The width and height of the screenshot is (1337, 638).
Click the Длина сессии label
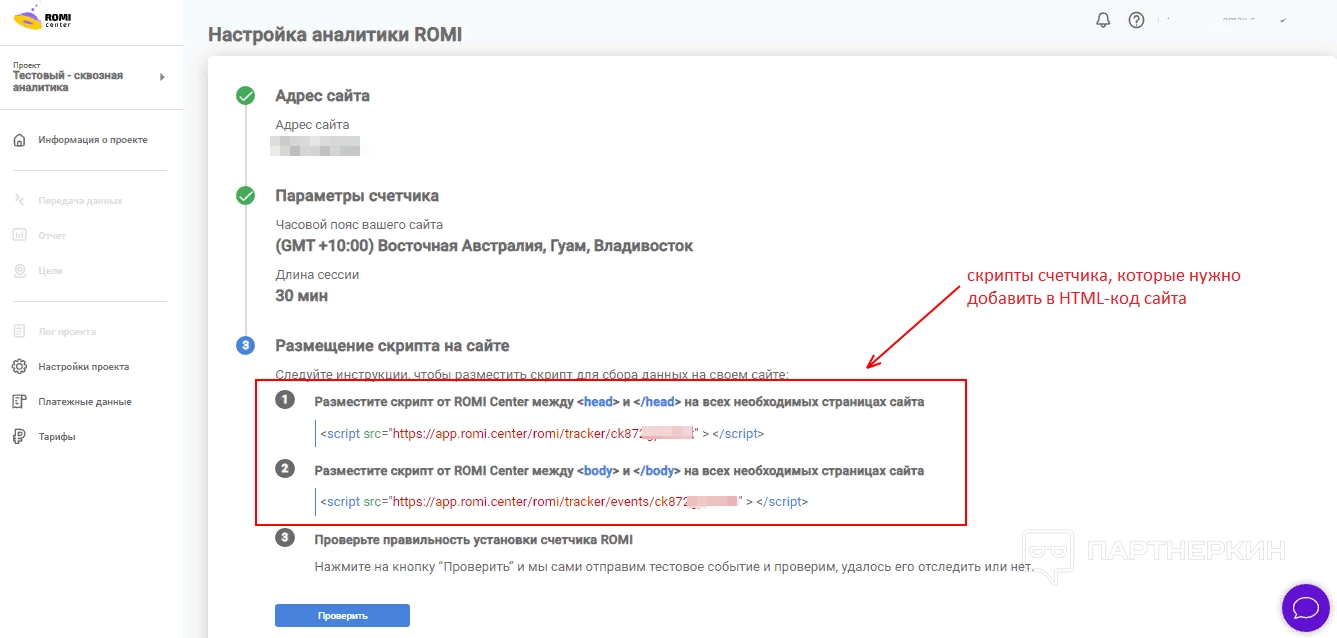pos(317,274)
